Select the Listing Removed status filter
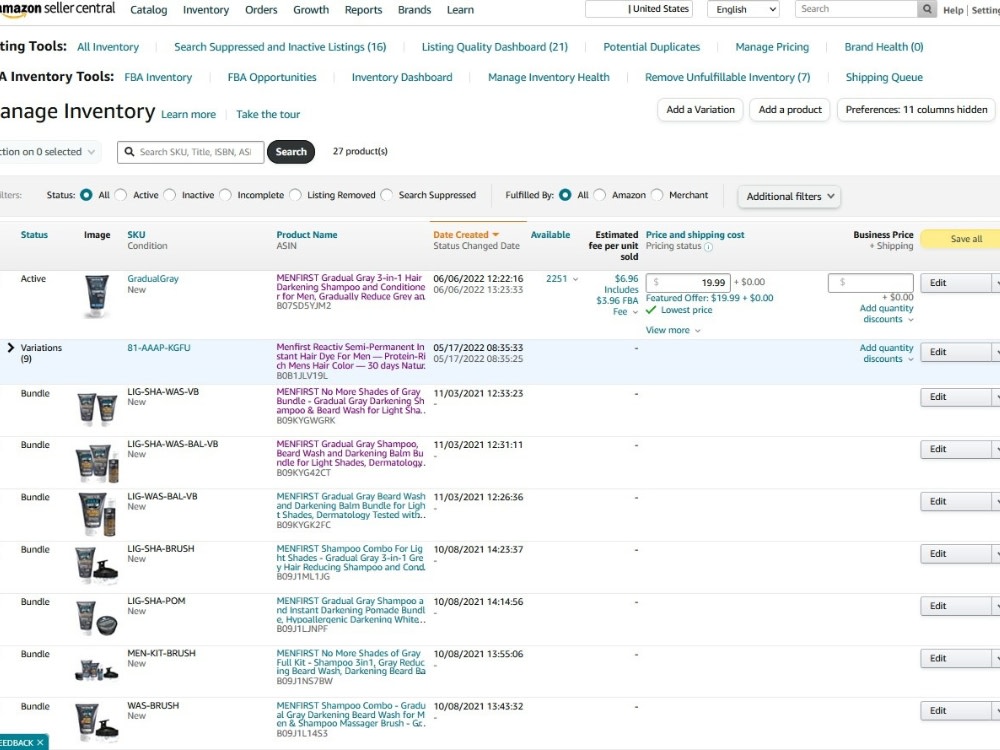Image resolution: width=1000 pixels, height=750 pixels. [295, 195]
